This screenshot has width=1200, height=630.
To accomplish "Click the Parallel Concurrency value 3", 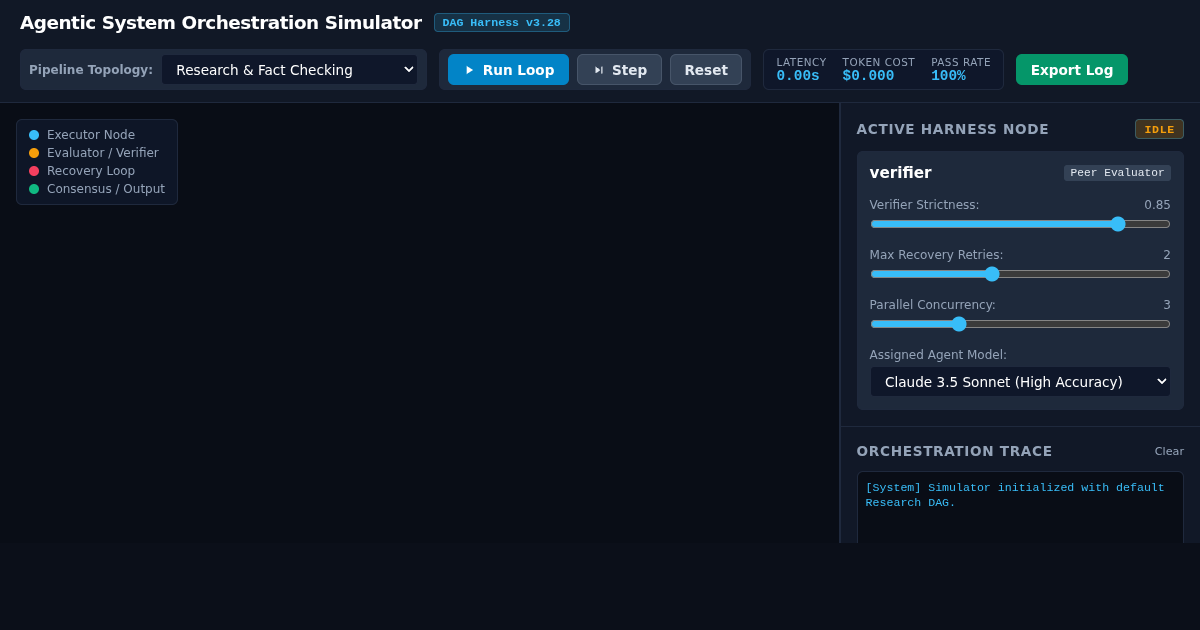I will pyautogui.click(x=1166, y=305).
